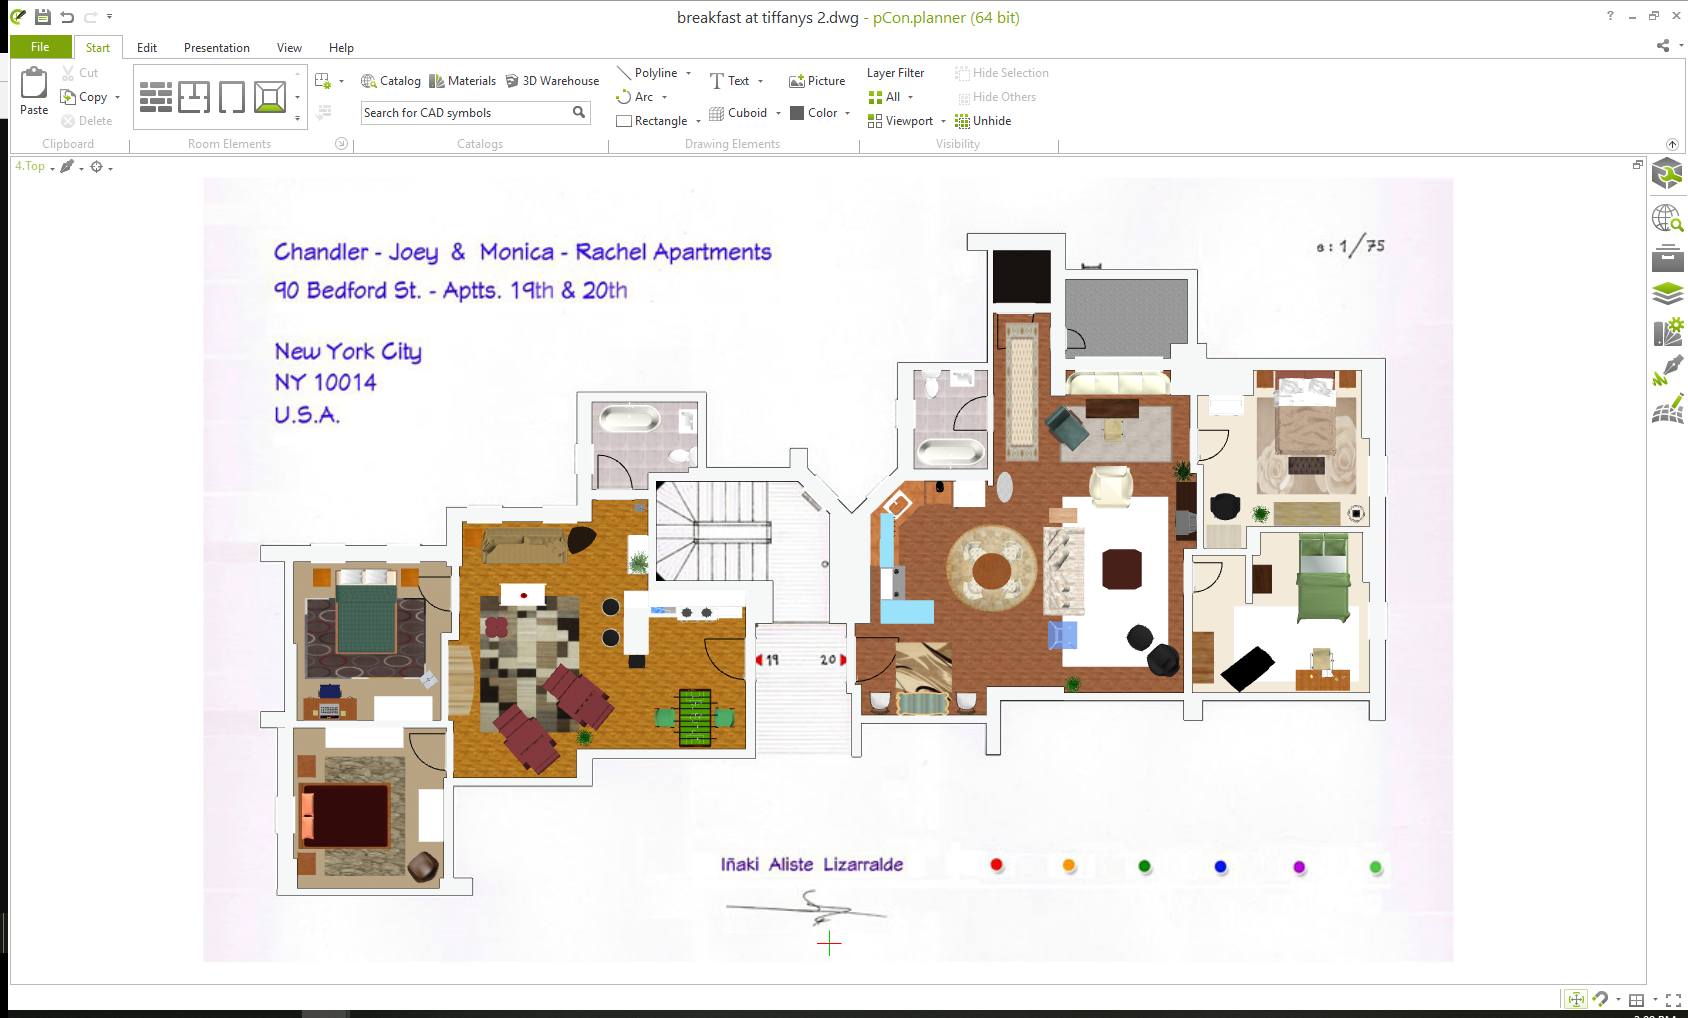Click the Undo arrow icon

pos(67,17)
